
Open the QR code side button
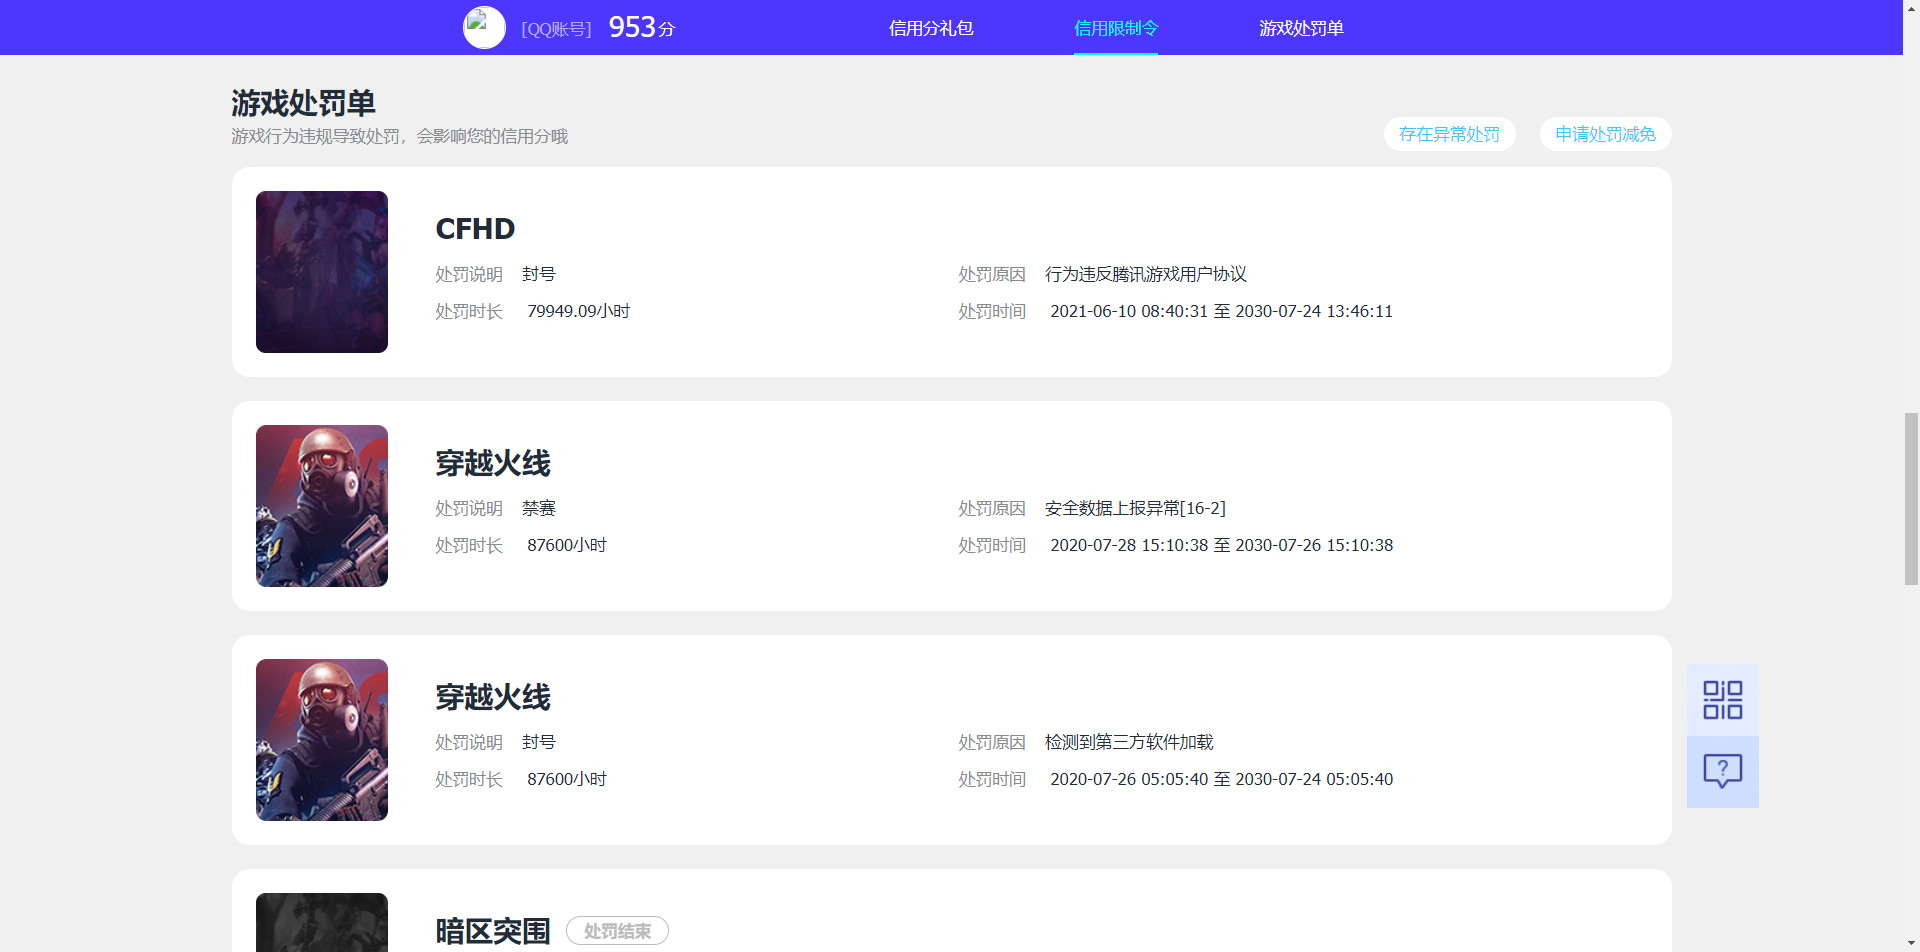click(x=1722, y=700)
